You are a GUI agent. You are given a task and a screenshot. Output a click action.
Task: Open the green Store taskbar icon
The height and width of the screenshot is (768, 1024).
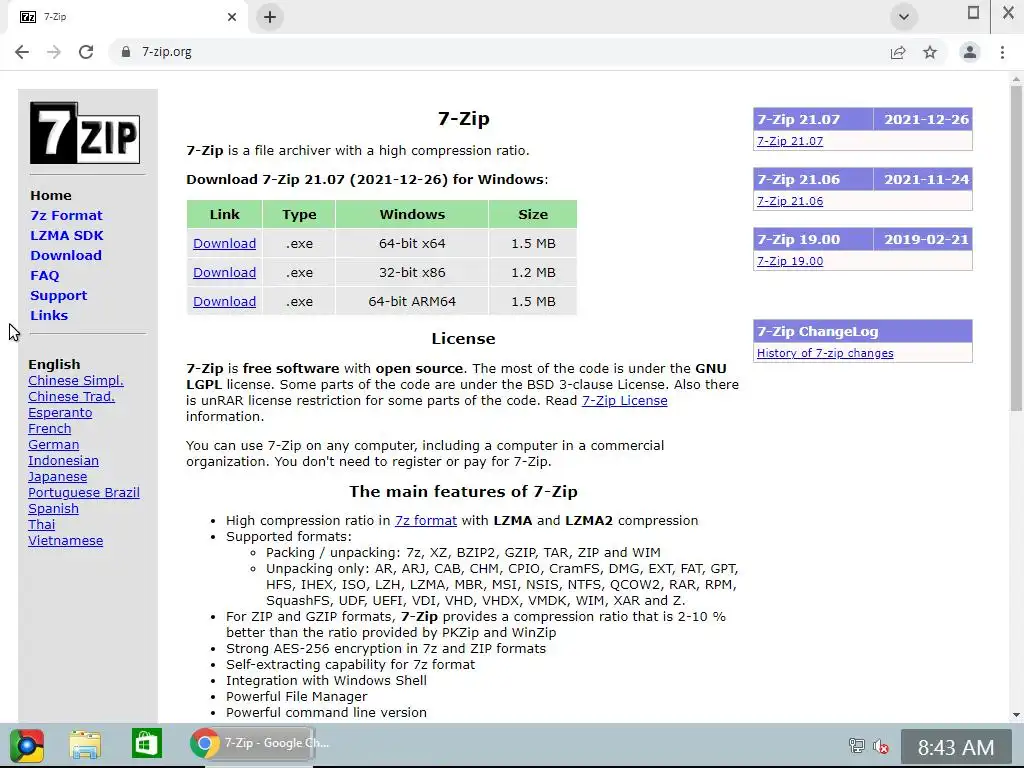(x=146, y=744)
